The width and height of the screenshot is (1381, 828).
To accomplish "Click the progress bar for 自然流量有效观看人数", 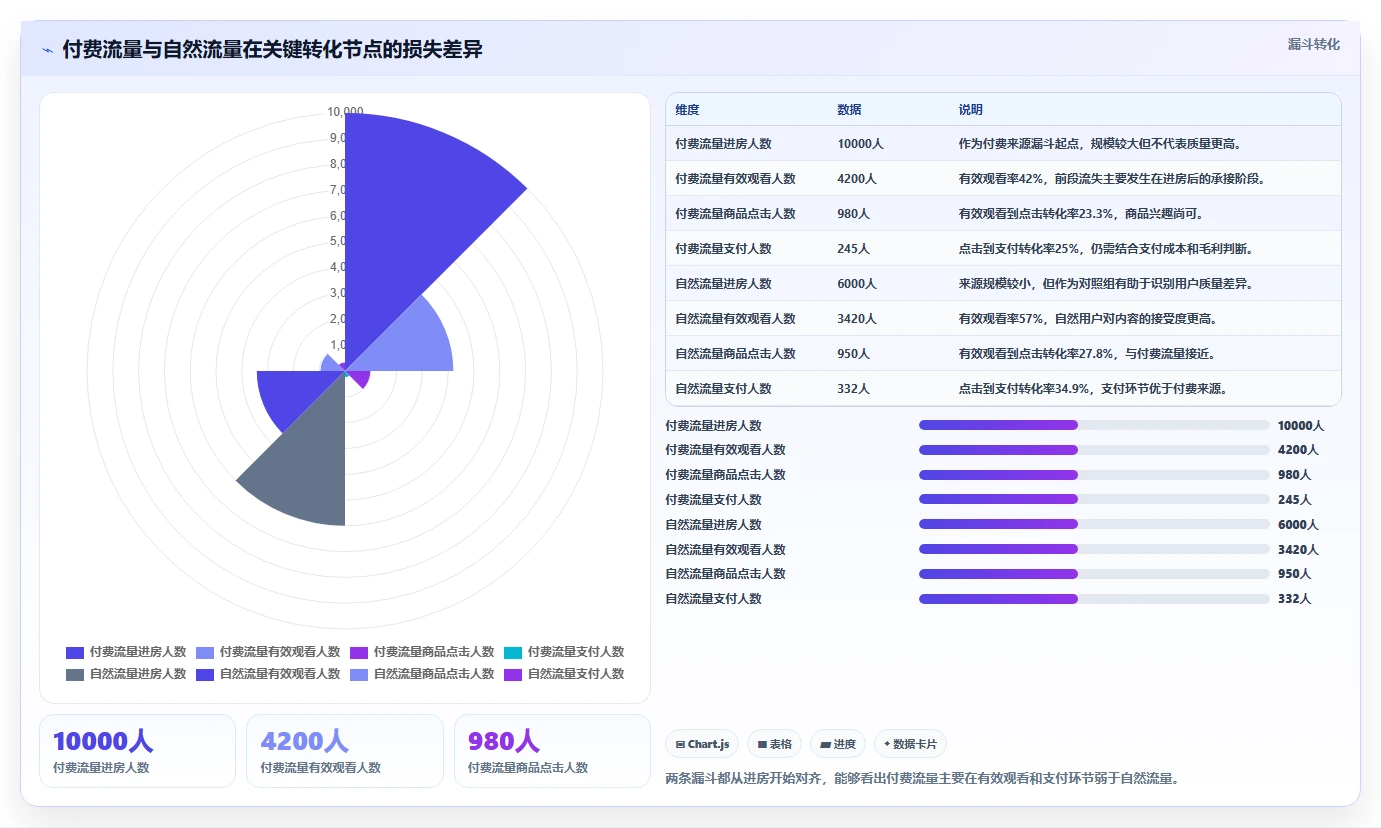I will point(1094,549).
